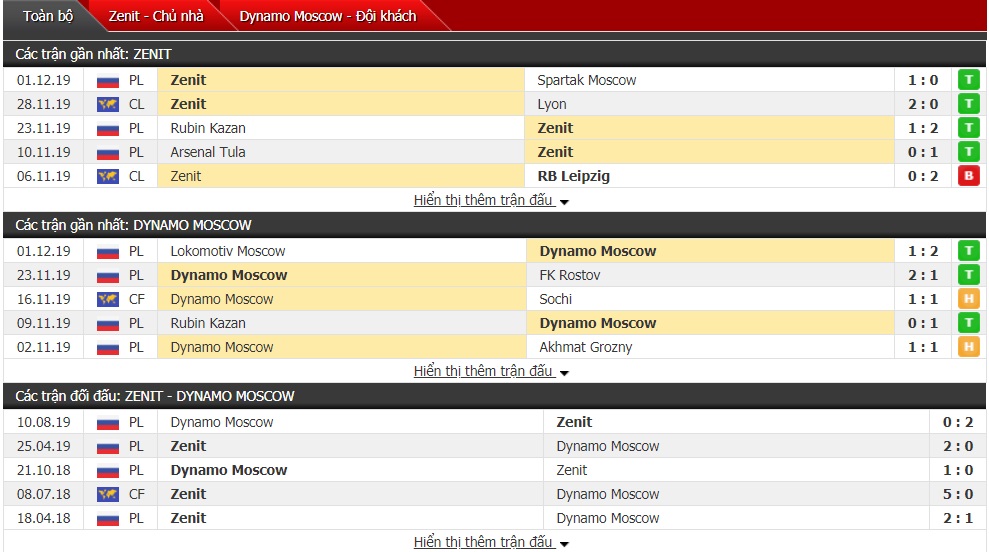Switch to Dynamo Moscow - Đội khách tab
Screen dimensions: 989x552
click(328, 16)
